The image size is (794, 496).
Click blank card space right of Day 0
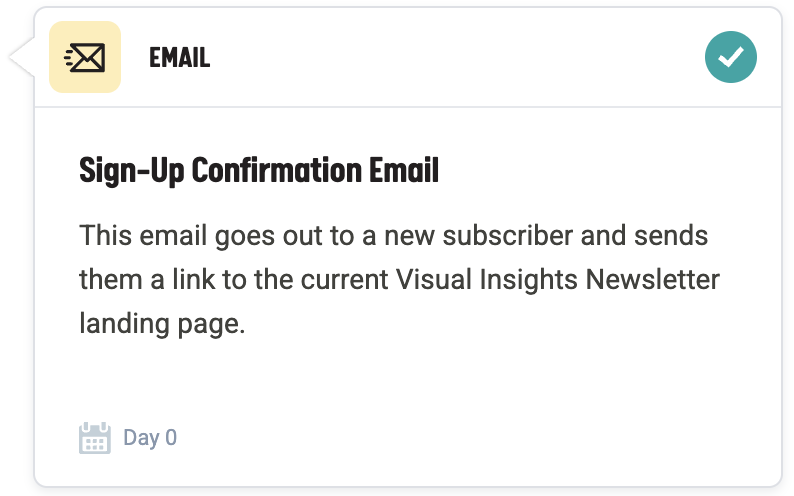(450, 438)
